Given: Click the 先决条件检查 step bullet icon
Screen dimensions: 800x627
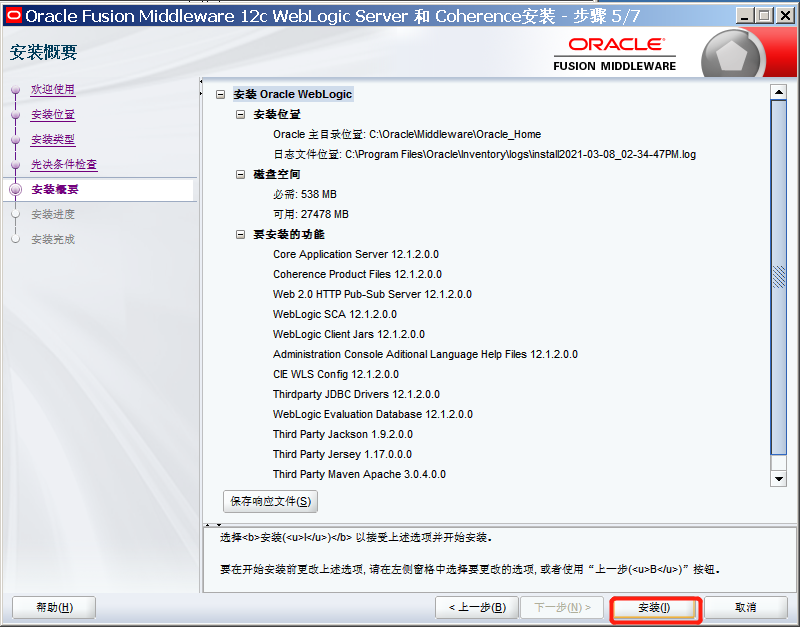Looking at the screenshot, I should pos(16,165).
